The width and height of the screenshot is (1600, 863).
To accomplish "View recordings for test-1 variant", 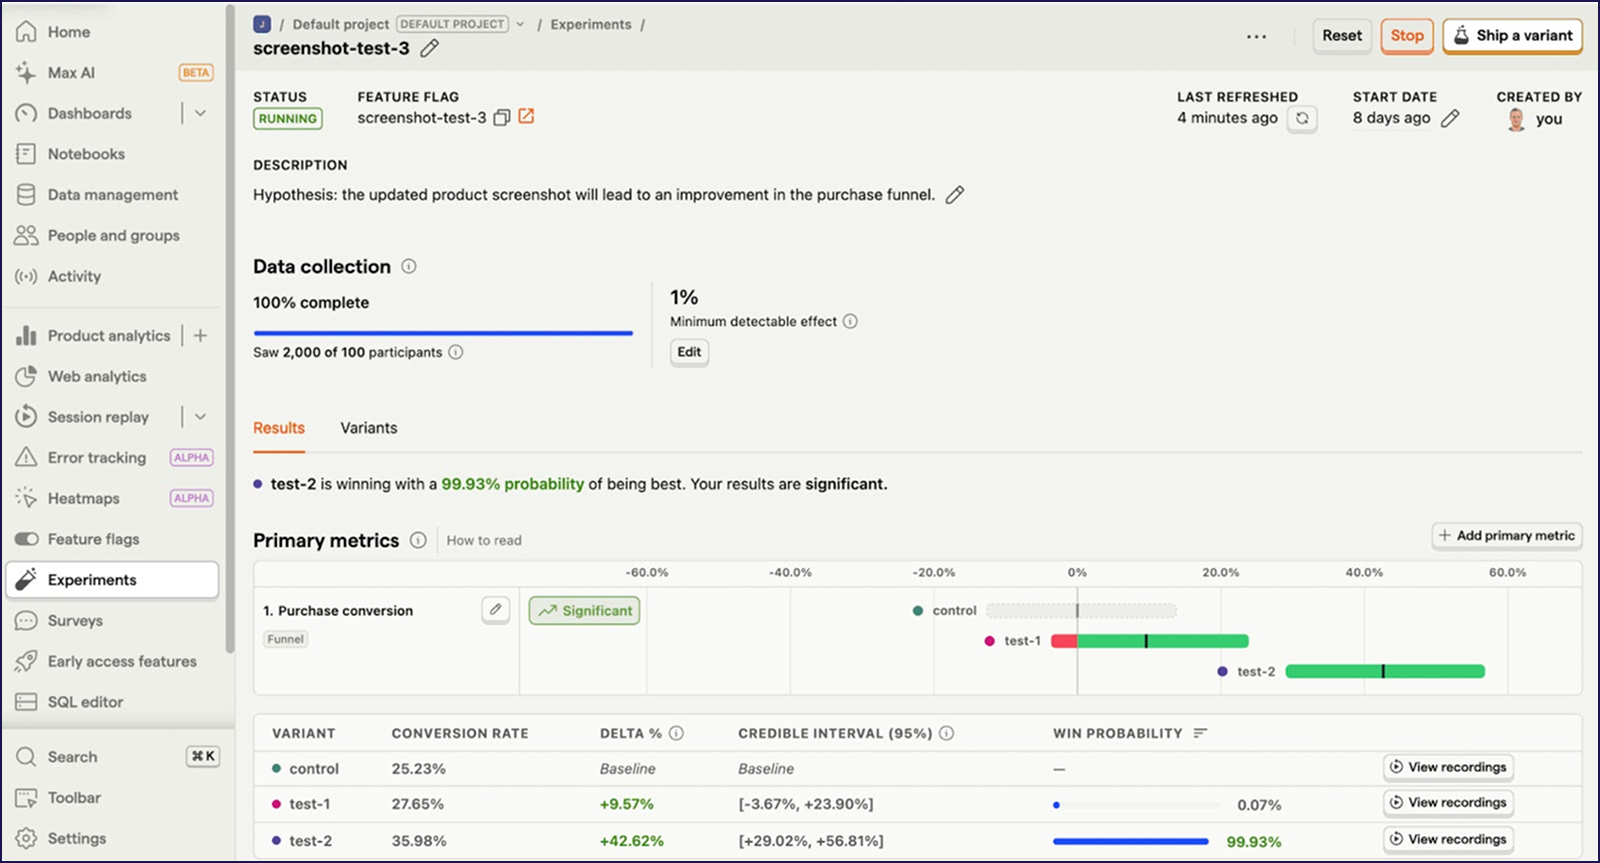I will (x=1448, y=802).
